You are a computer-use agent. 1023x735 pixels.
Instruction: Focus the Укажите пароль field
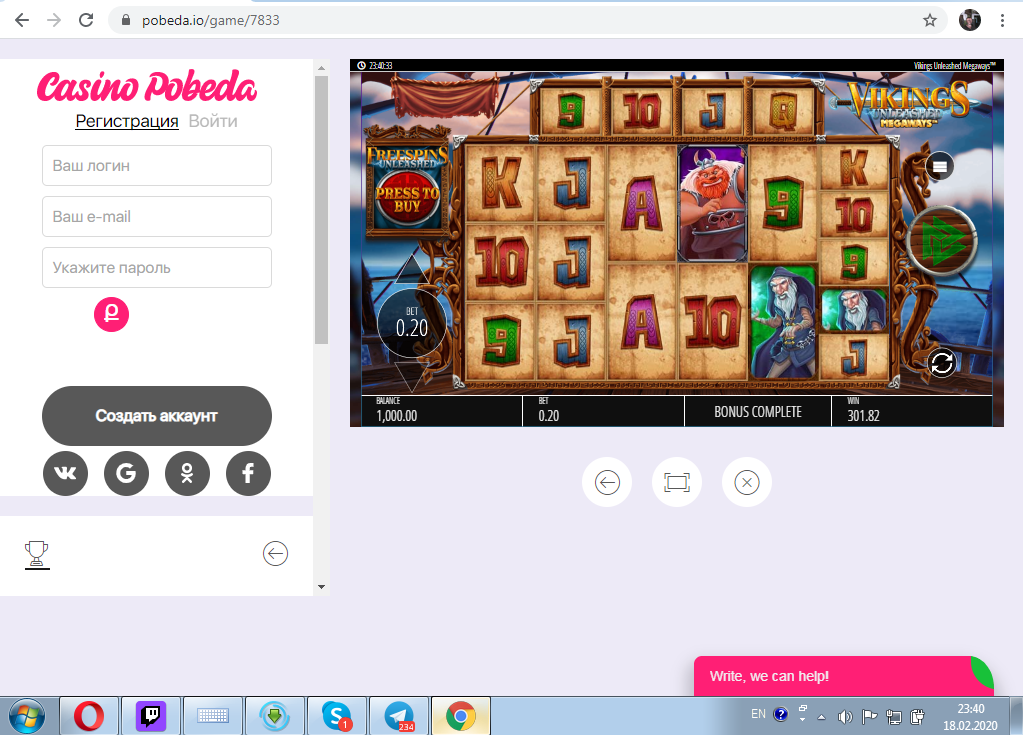point(157,267)
